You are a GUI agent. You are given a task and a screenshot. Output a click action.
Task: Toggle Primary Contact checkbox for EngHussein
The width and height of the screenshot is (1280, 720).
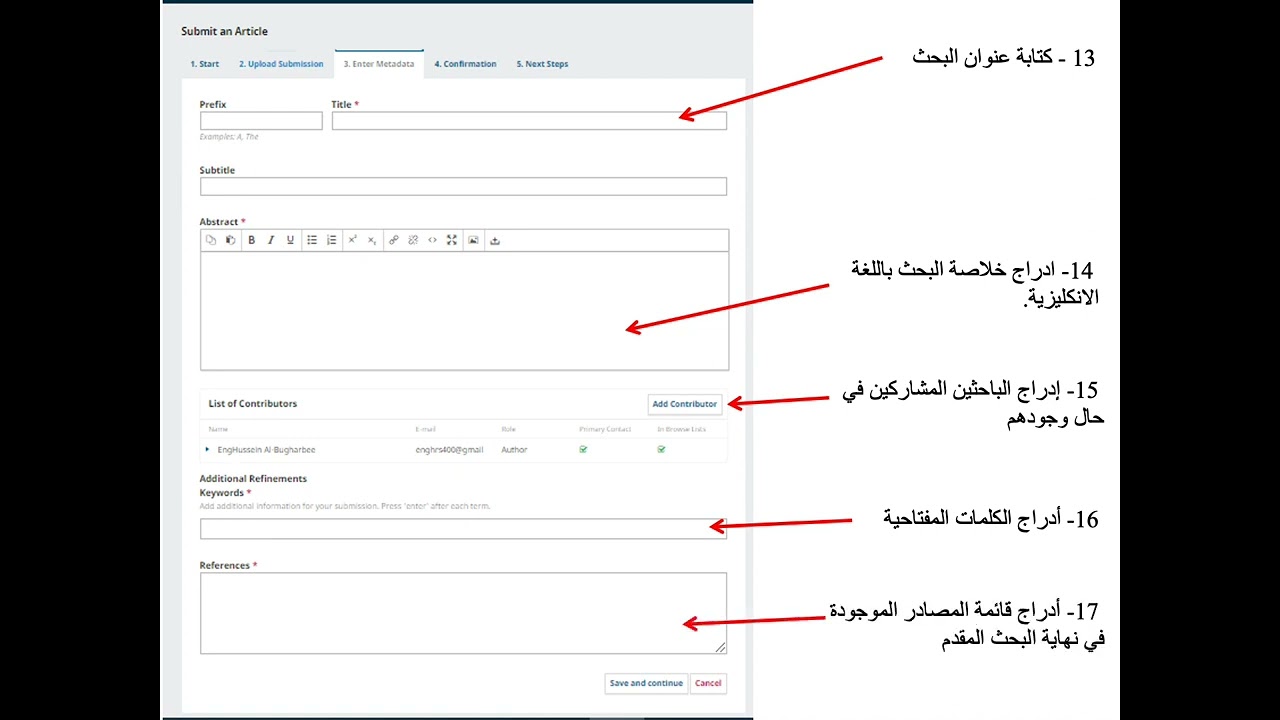583,450
